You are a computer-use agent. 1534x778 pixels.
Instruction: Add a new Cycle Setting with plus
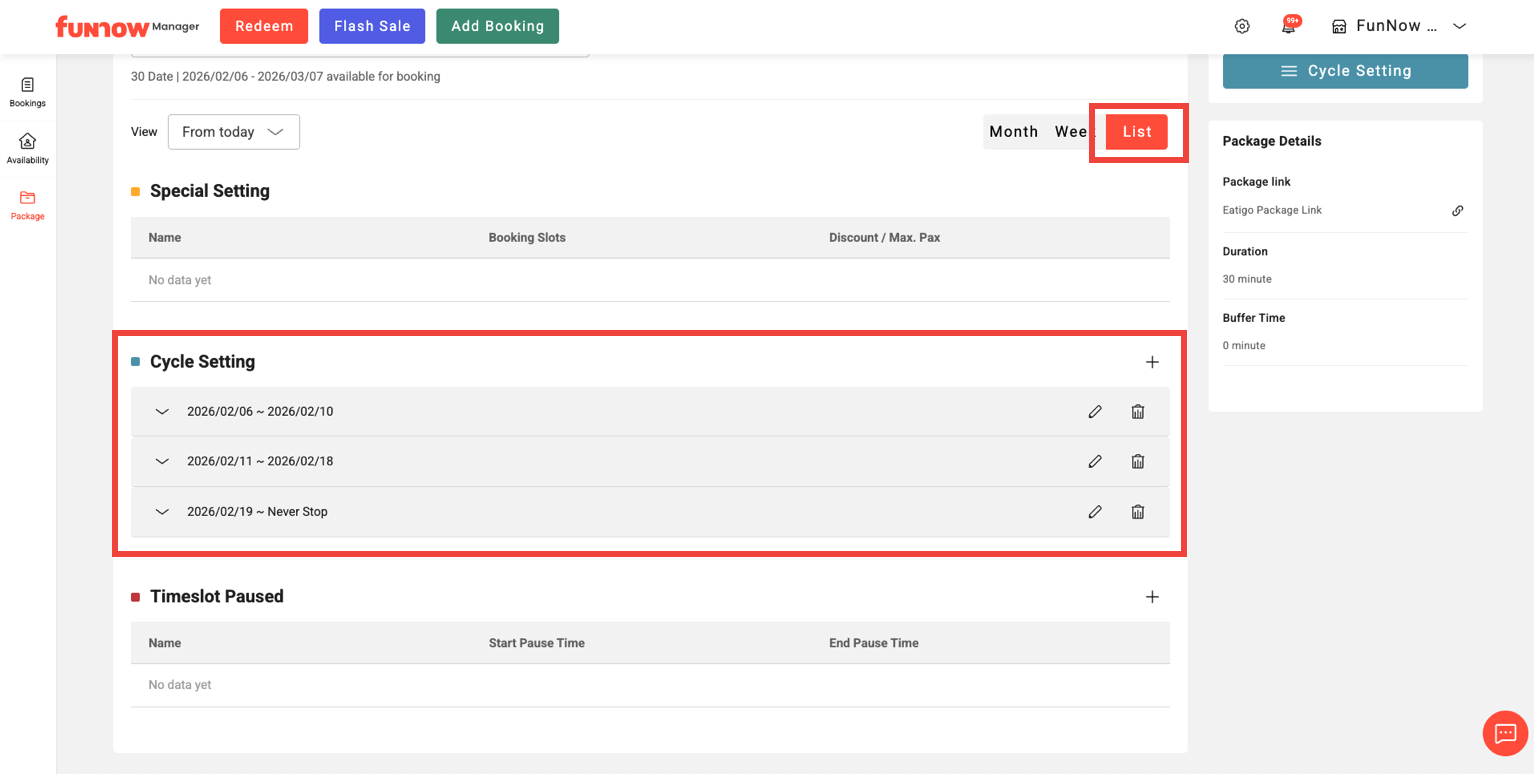(x=1152, y=362)
